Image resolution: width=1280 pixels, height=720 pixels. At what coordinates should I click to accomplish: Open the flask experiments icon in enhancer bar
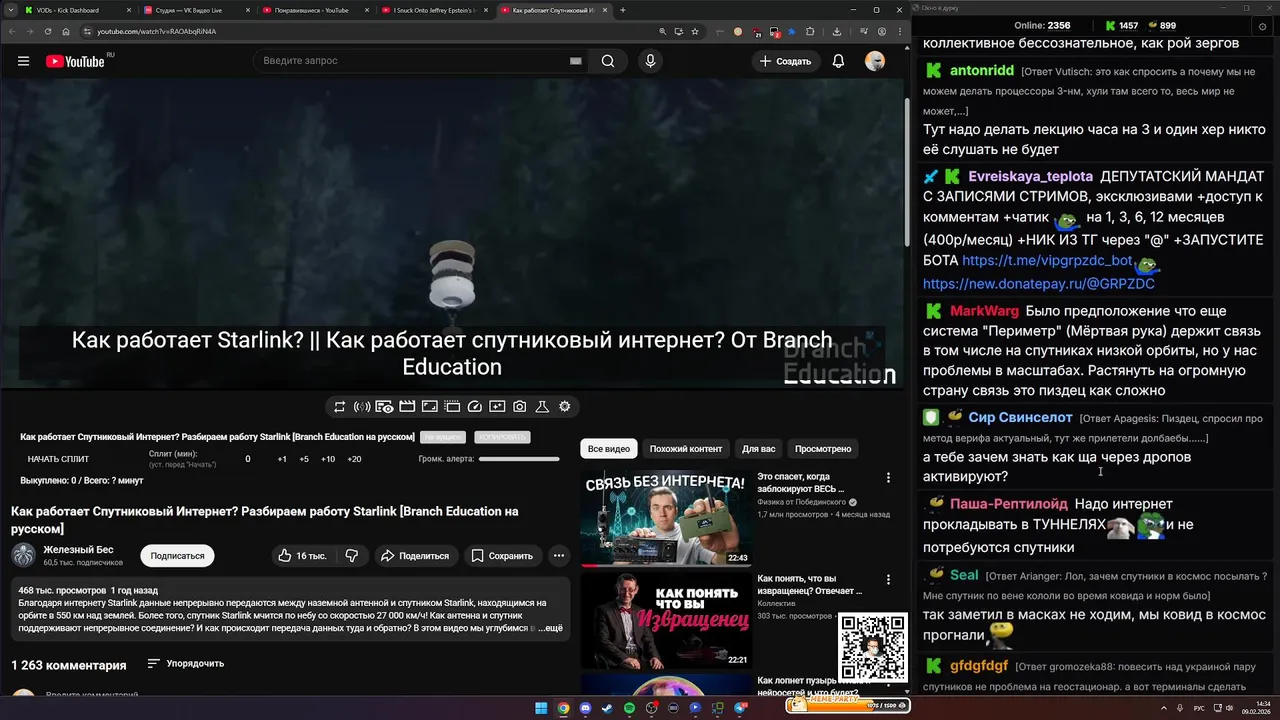(542, 407)
